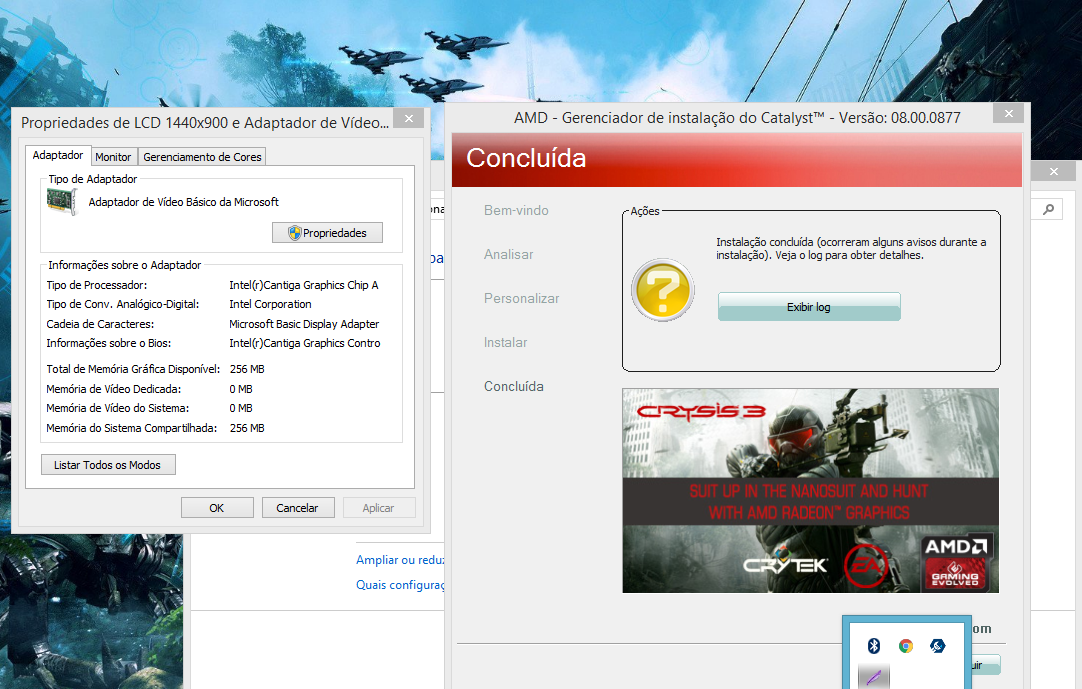This screenshot has width=1082, height=689.
Task: Click 'Tipo de Conv. Analógico-Digital:' label
Action: 123,304
